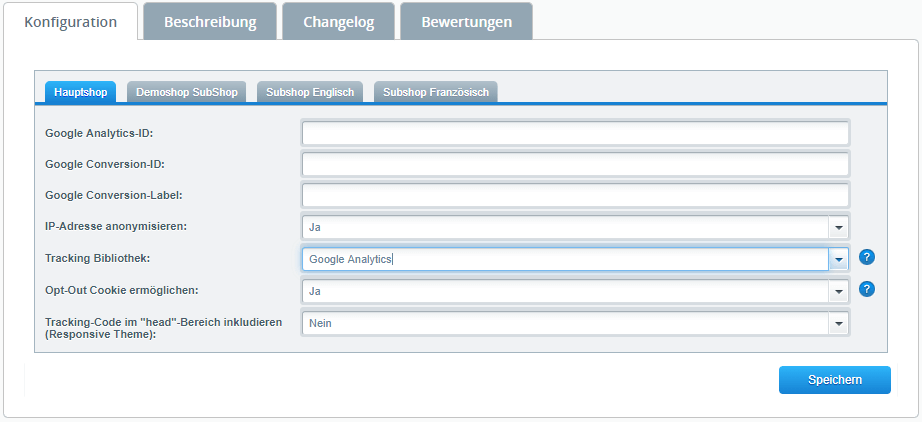Save settings with the Speichern button
The width and height of the screenshot is (922, 422).
pos(834,380)
